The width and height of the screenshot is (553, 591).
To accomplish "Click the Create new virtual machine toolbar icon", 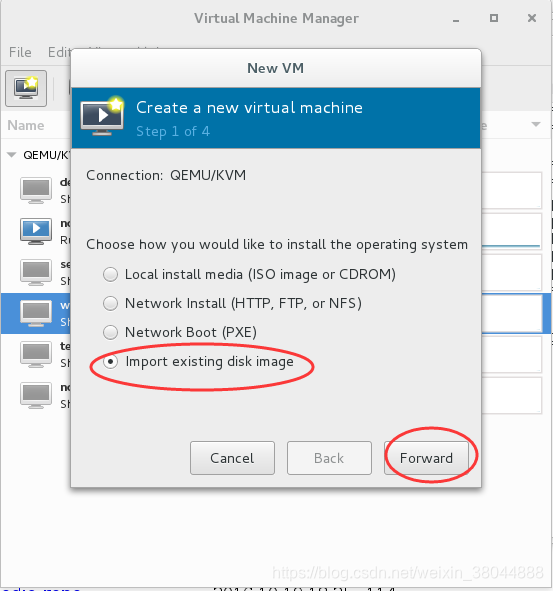I will tap(26, 89).
